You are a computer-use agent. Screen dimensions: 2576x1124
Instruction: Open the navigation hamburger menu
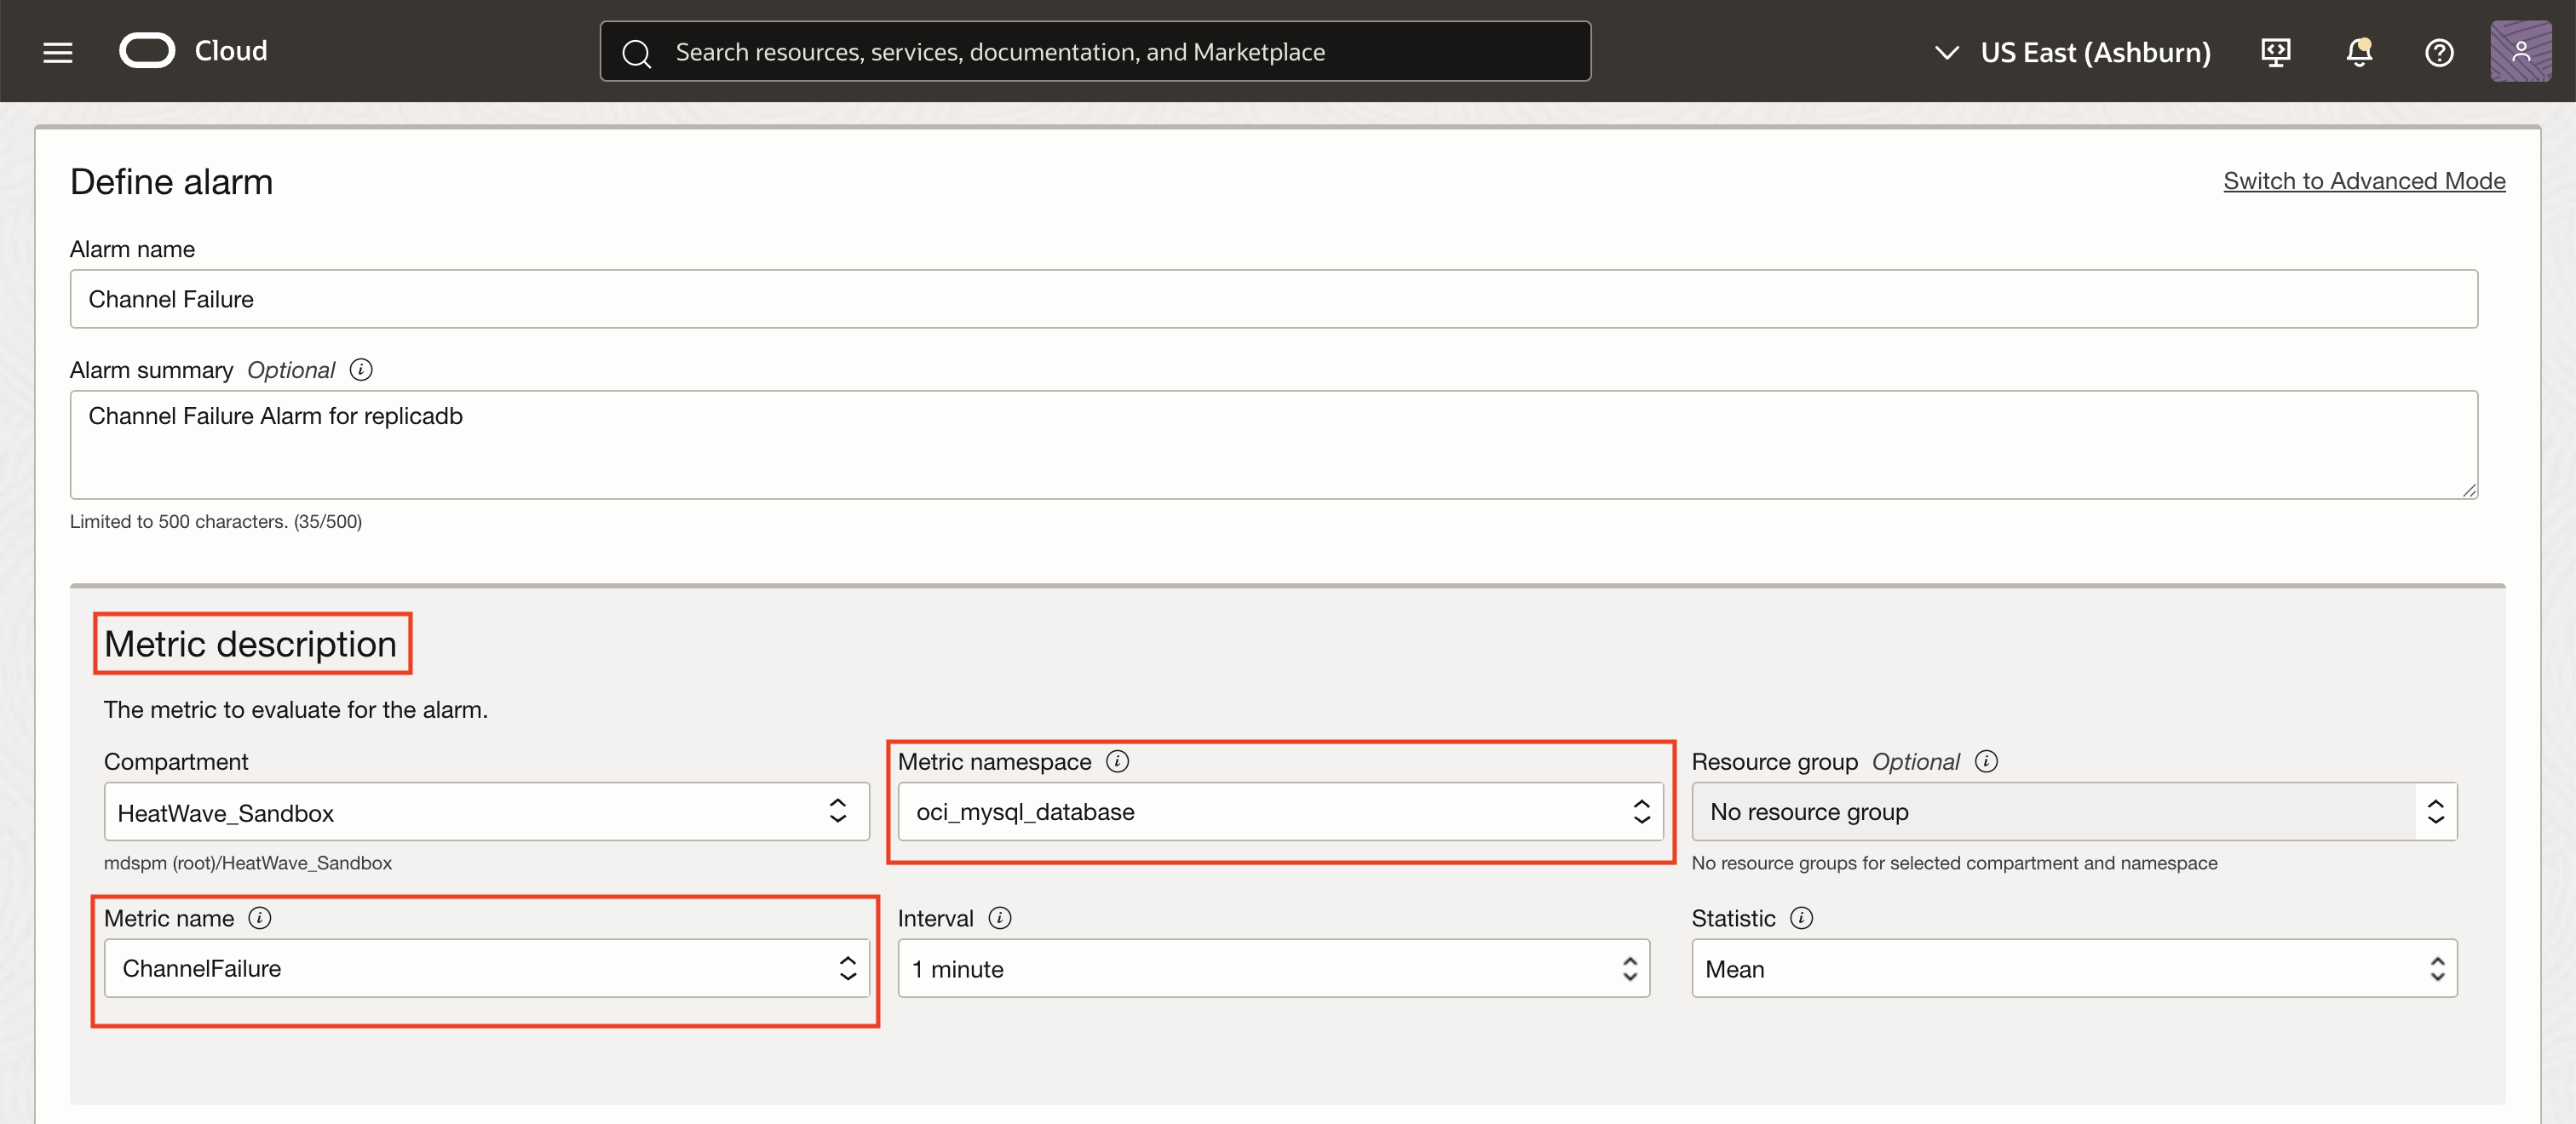[x=57, y=51]
